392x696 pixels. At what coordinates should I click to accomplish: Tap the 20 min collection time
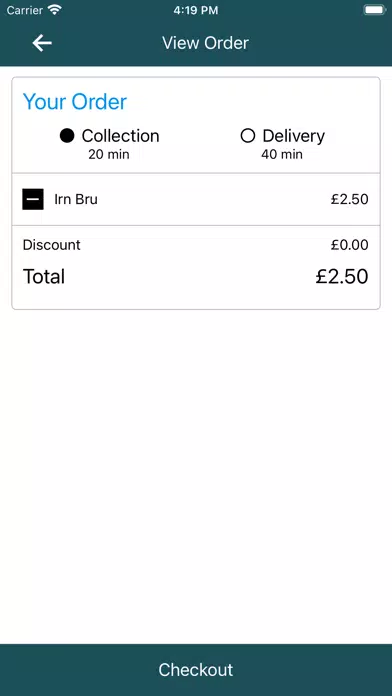click(109, 154)
